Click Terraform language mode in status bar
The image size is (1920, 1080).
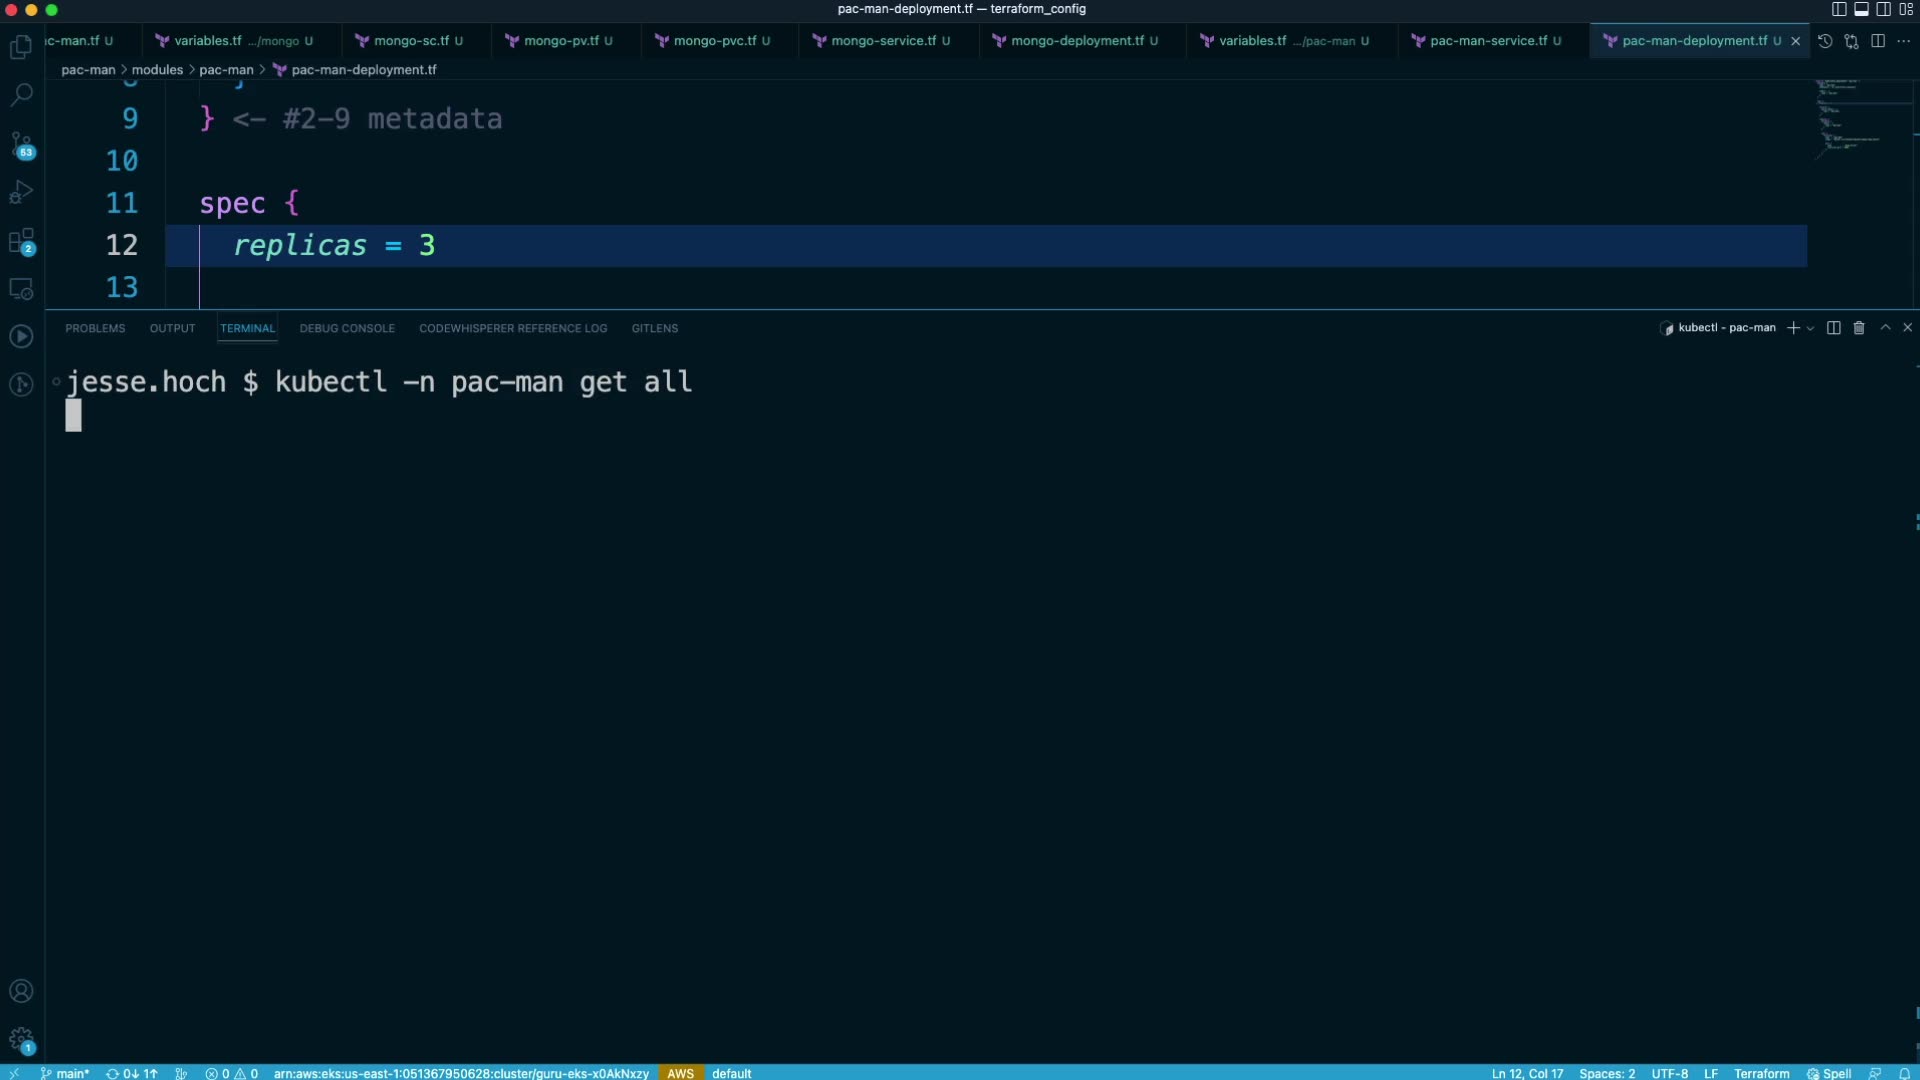tap(1761, 1073)
